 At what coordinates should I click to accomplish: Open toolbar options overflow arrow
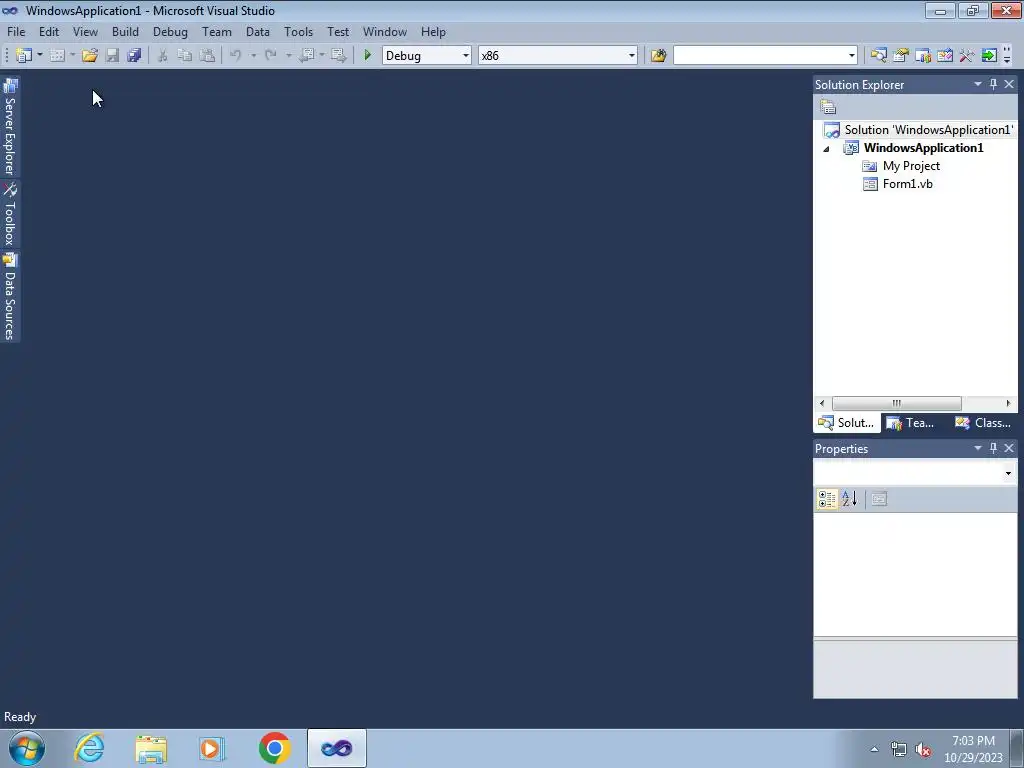pos(1007,56)
